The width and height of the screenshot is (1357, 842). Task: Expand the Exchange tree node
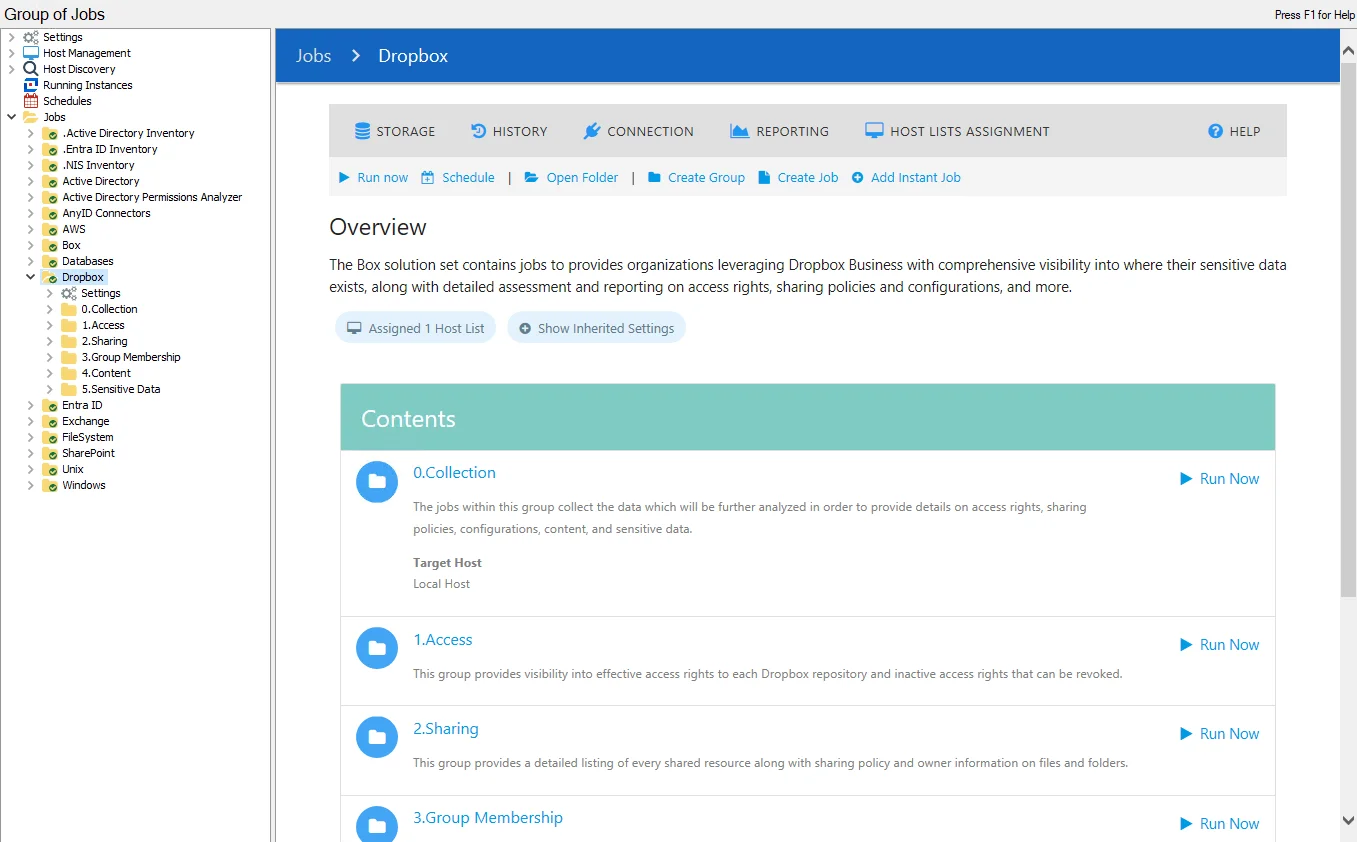click(30, 421)
